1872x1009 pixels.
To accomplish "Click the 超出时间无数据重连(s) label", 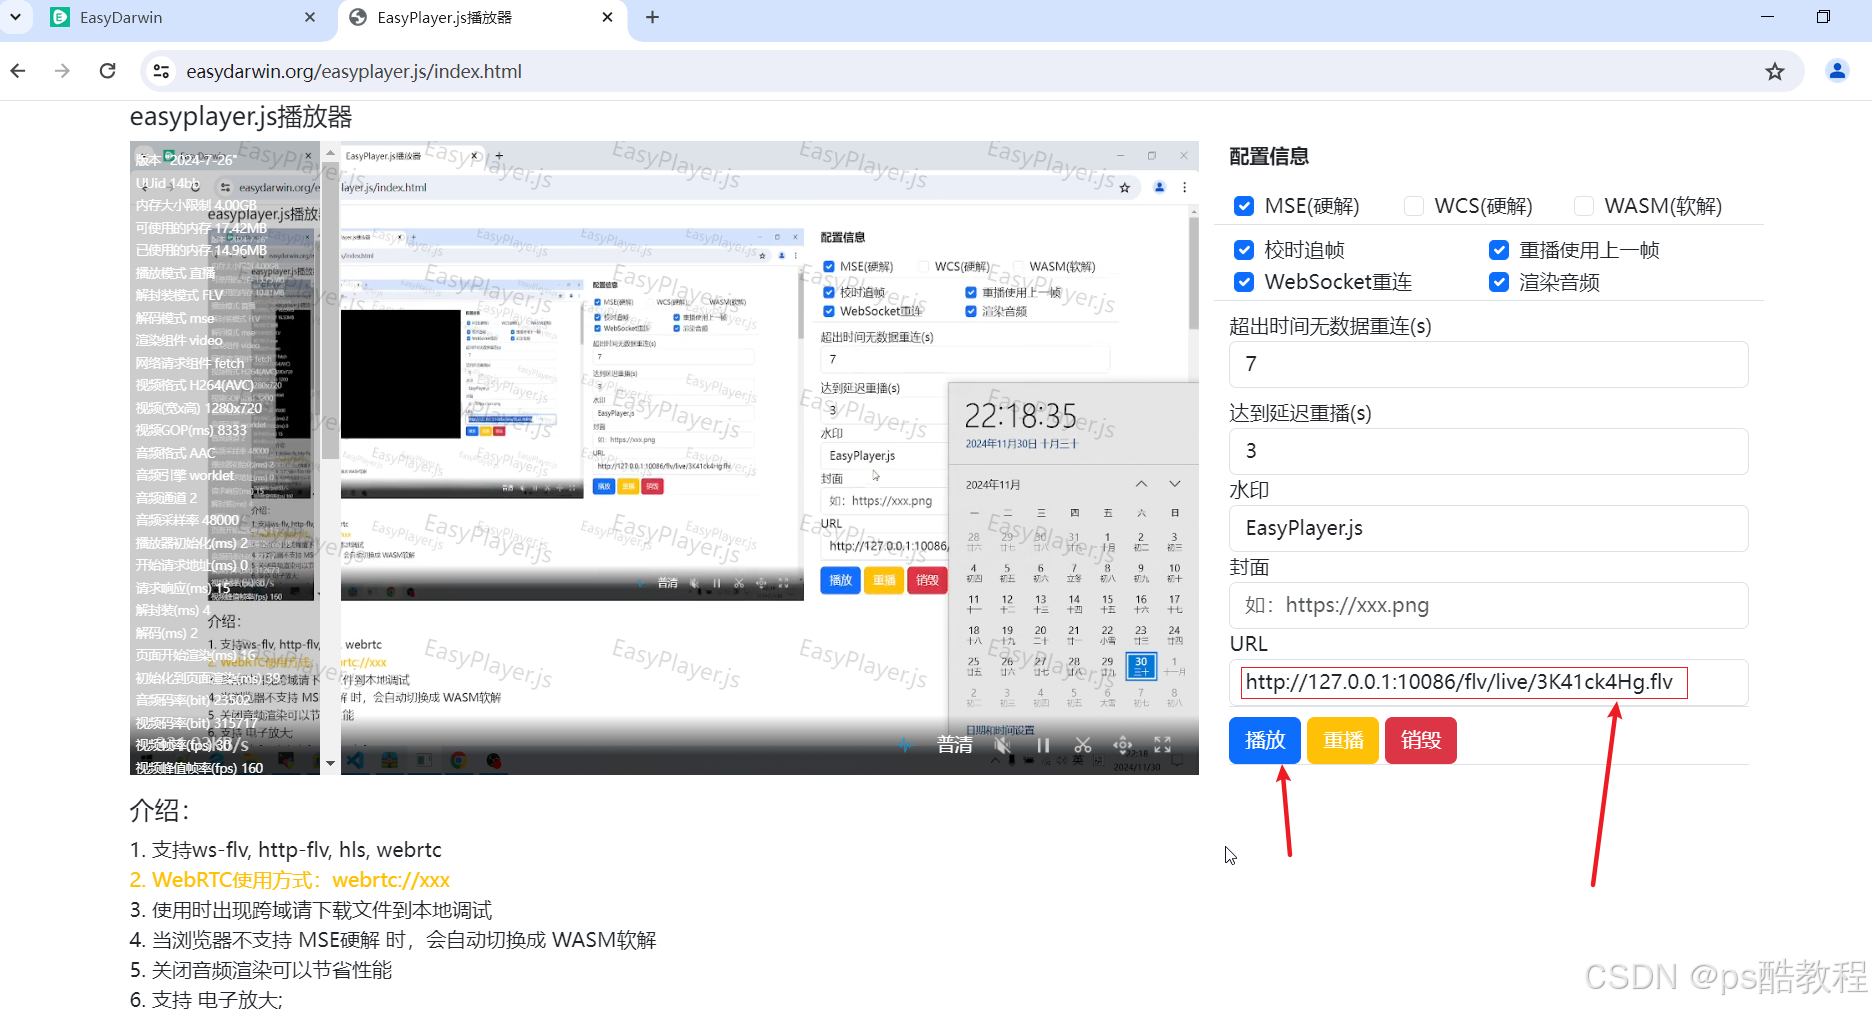I will click(1330, 326).
